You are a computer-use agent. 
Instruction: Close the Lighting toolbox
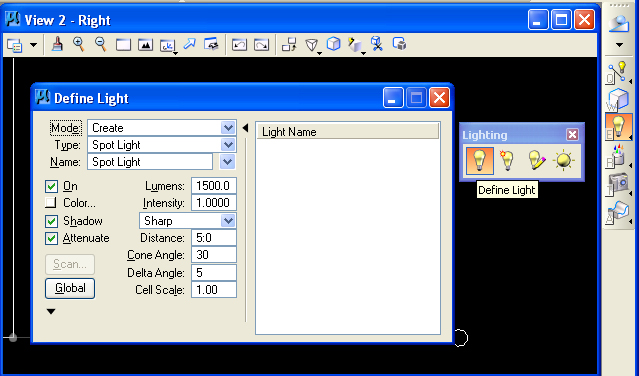tap(572, 134)
